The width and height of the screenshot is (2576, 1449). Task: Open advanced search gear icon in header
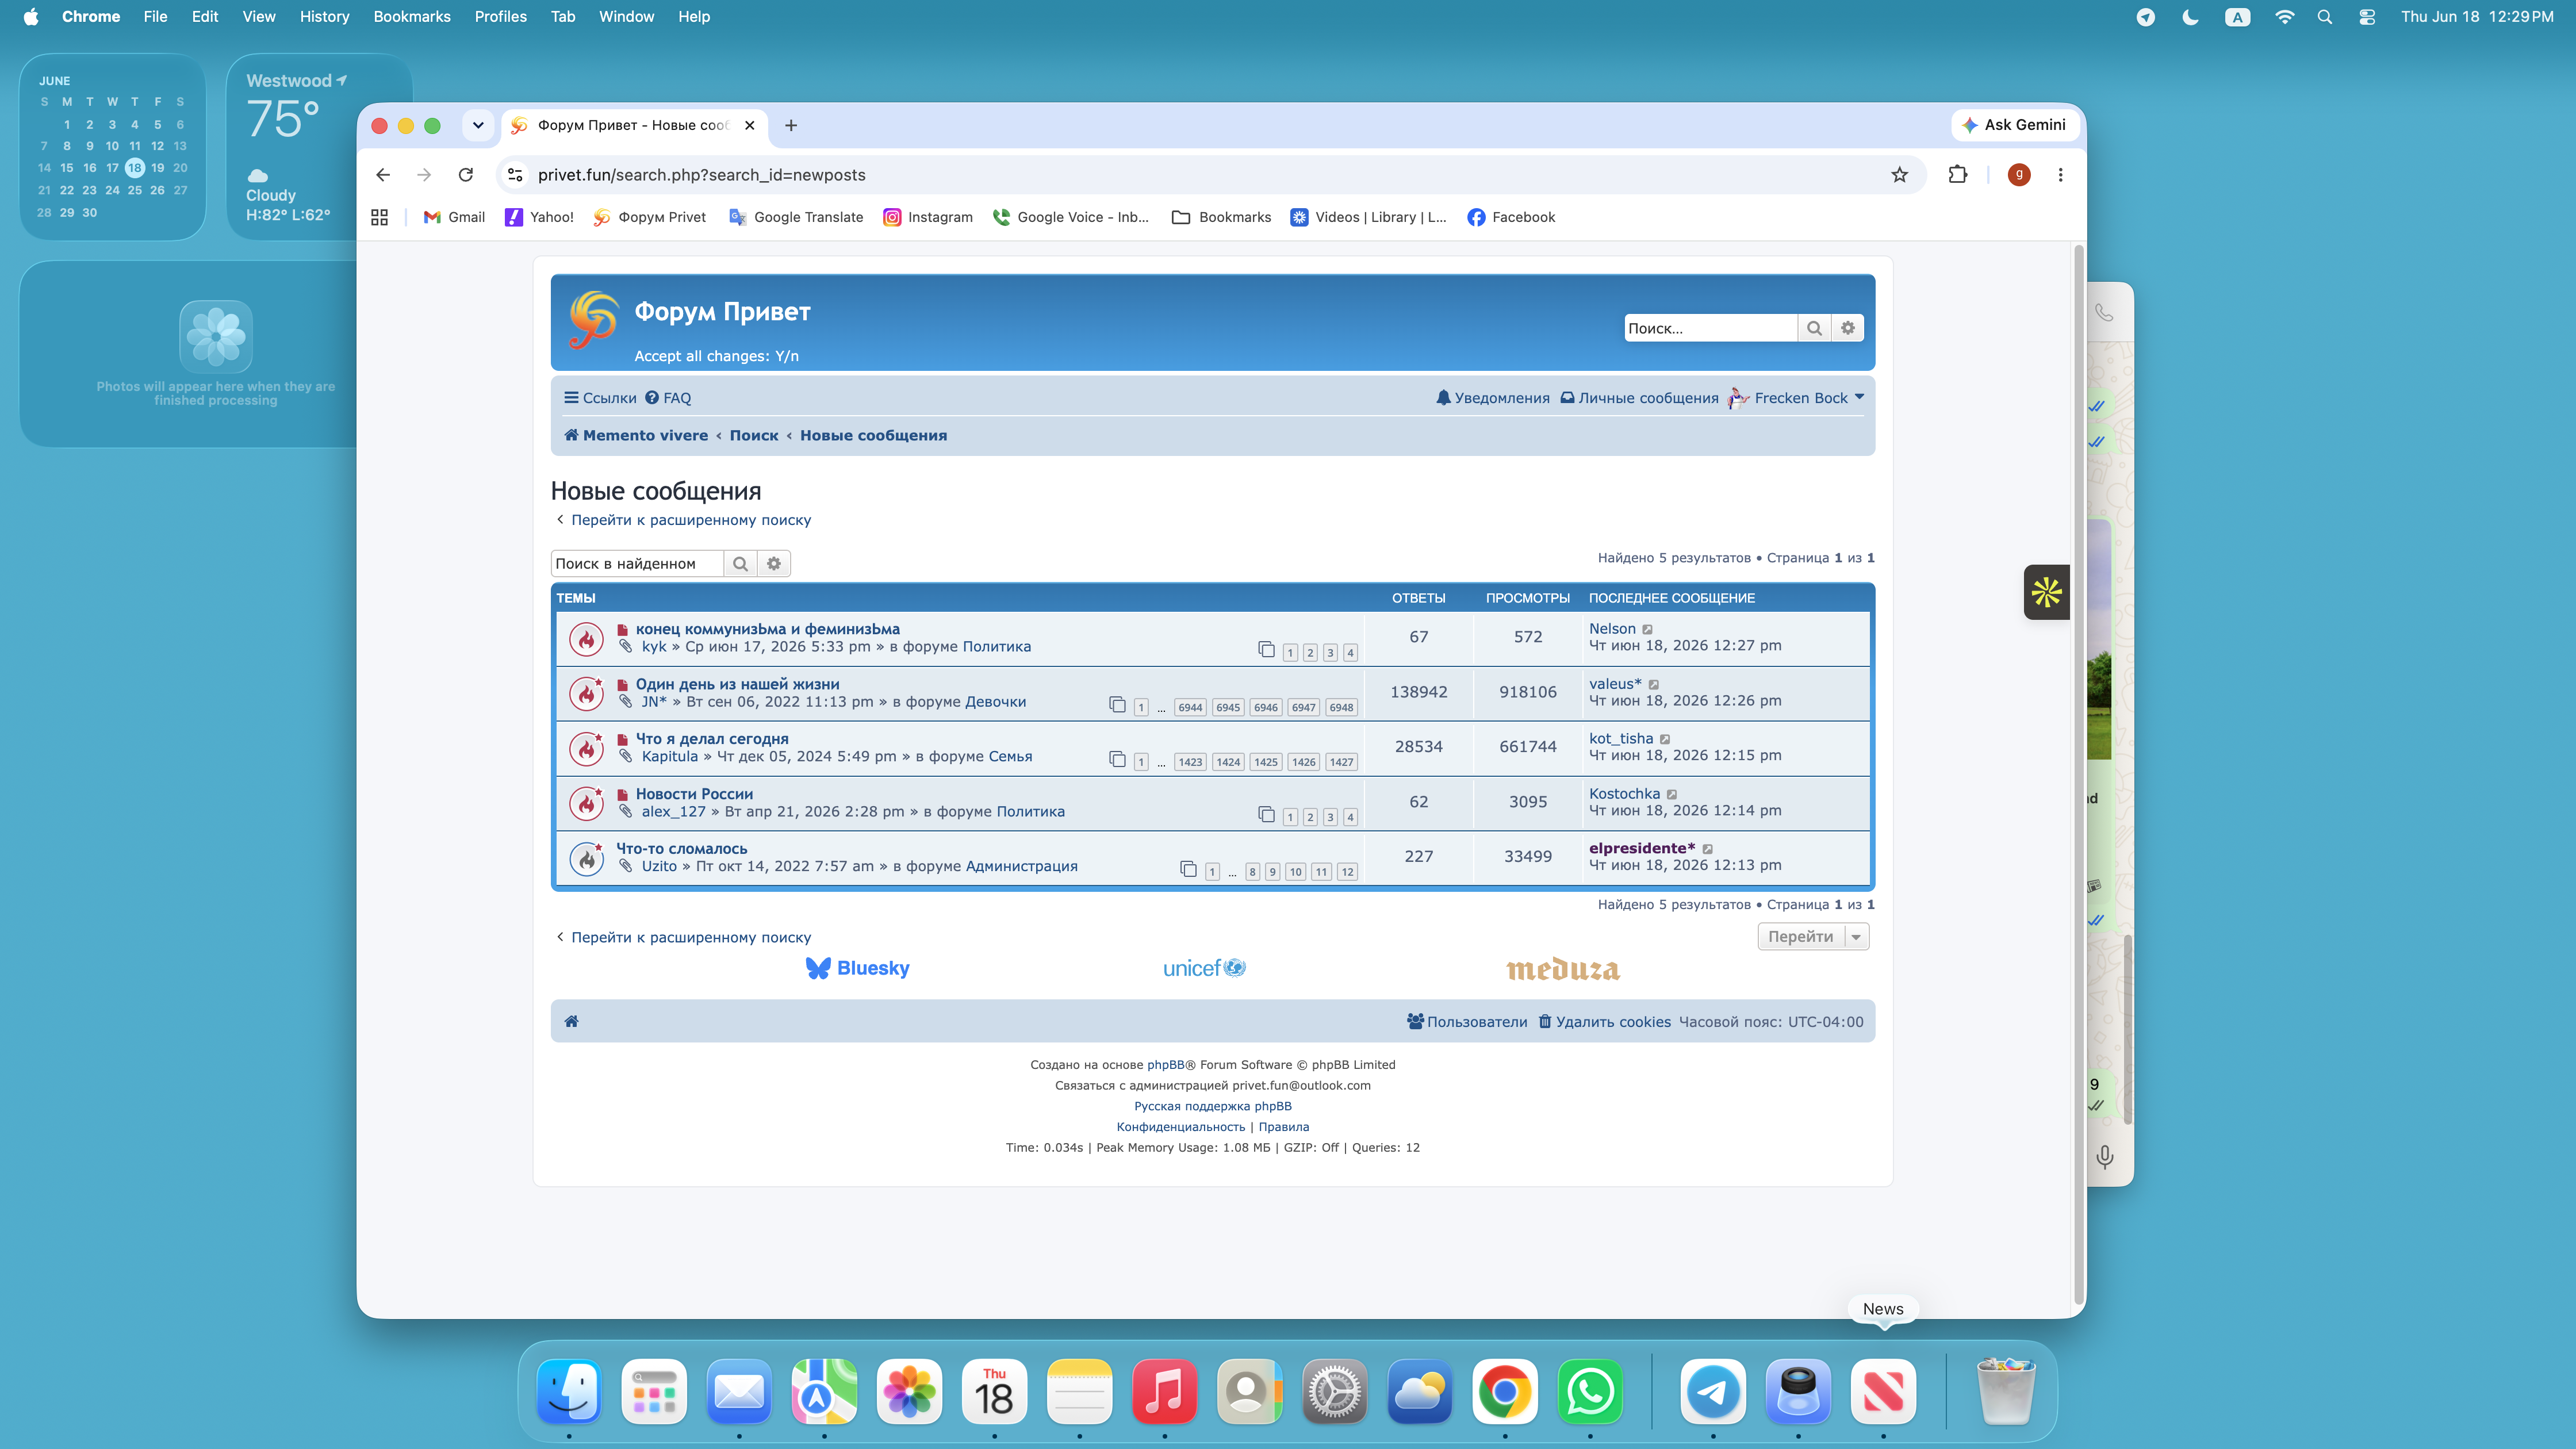point(1848,328)
